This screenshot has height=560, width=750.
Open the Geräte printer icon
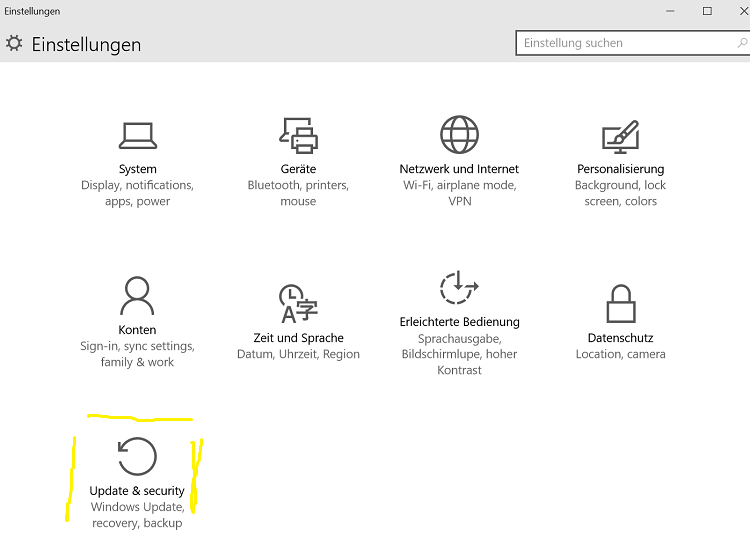click(298, 136)
